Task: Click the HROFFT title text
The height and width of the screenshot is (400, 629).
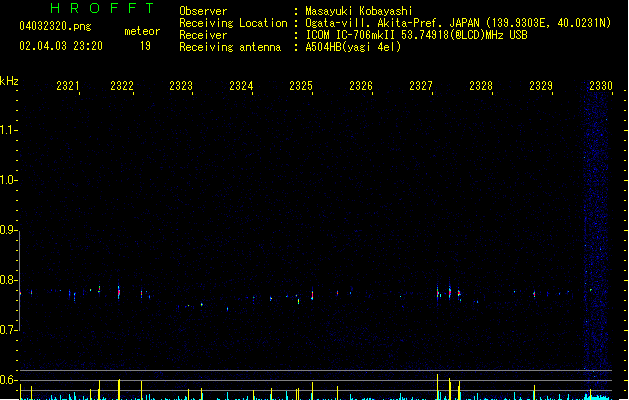Action: [x=103, y=8]
